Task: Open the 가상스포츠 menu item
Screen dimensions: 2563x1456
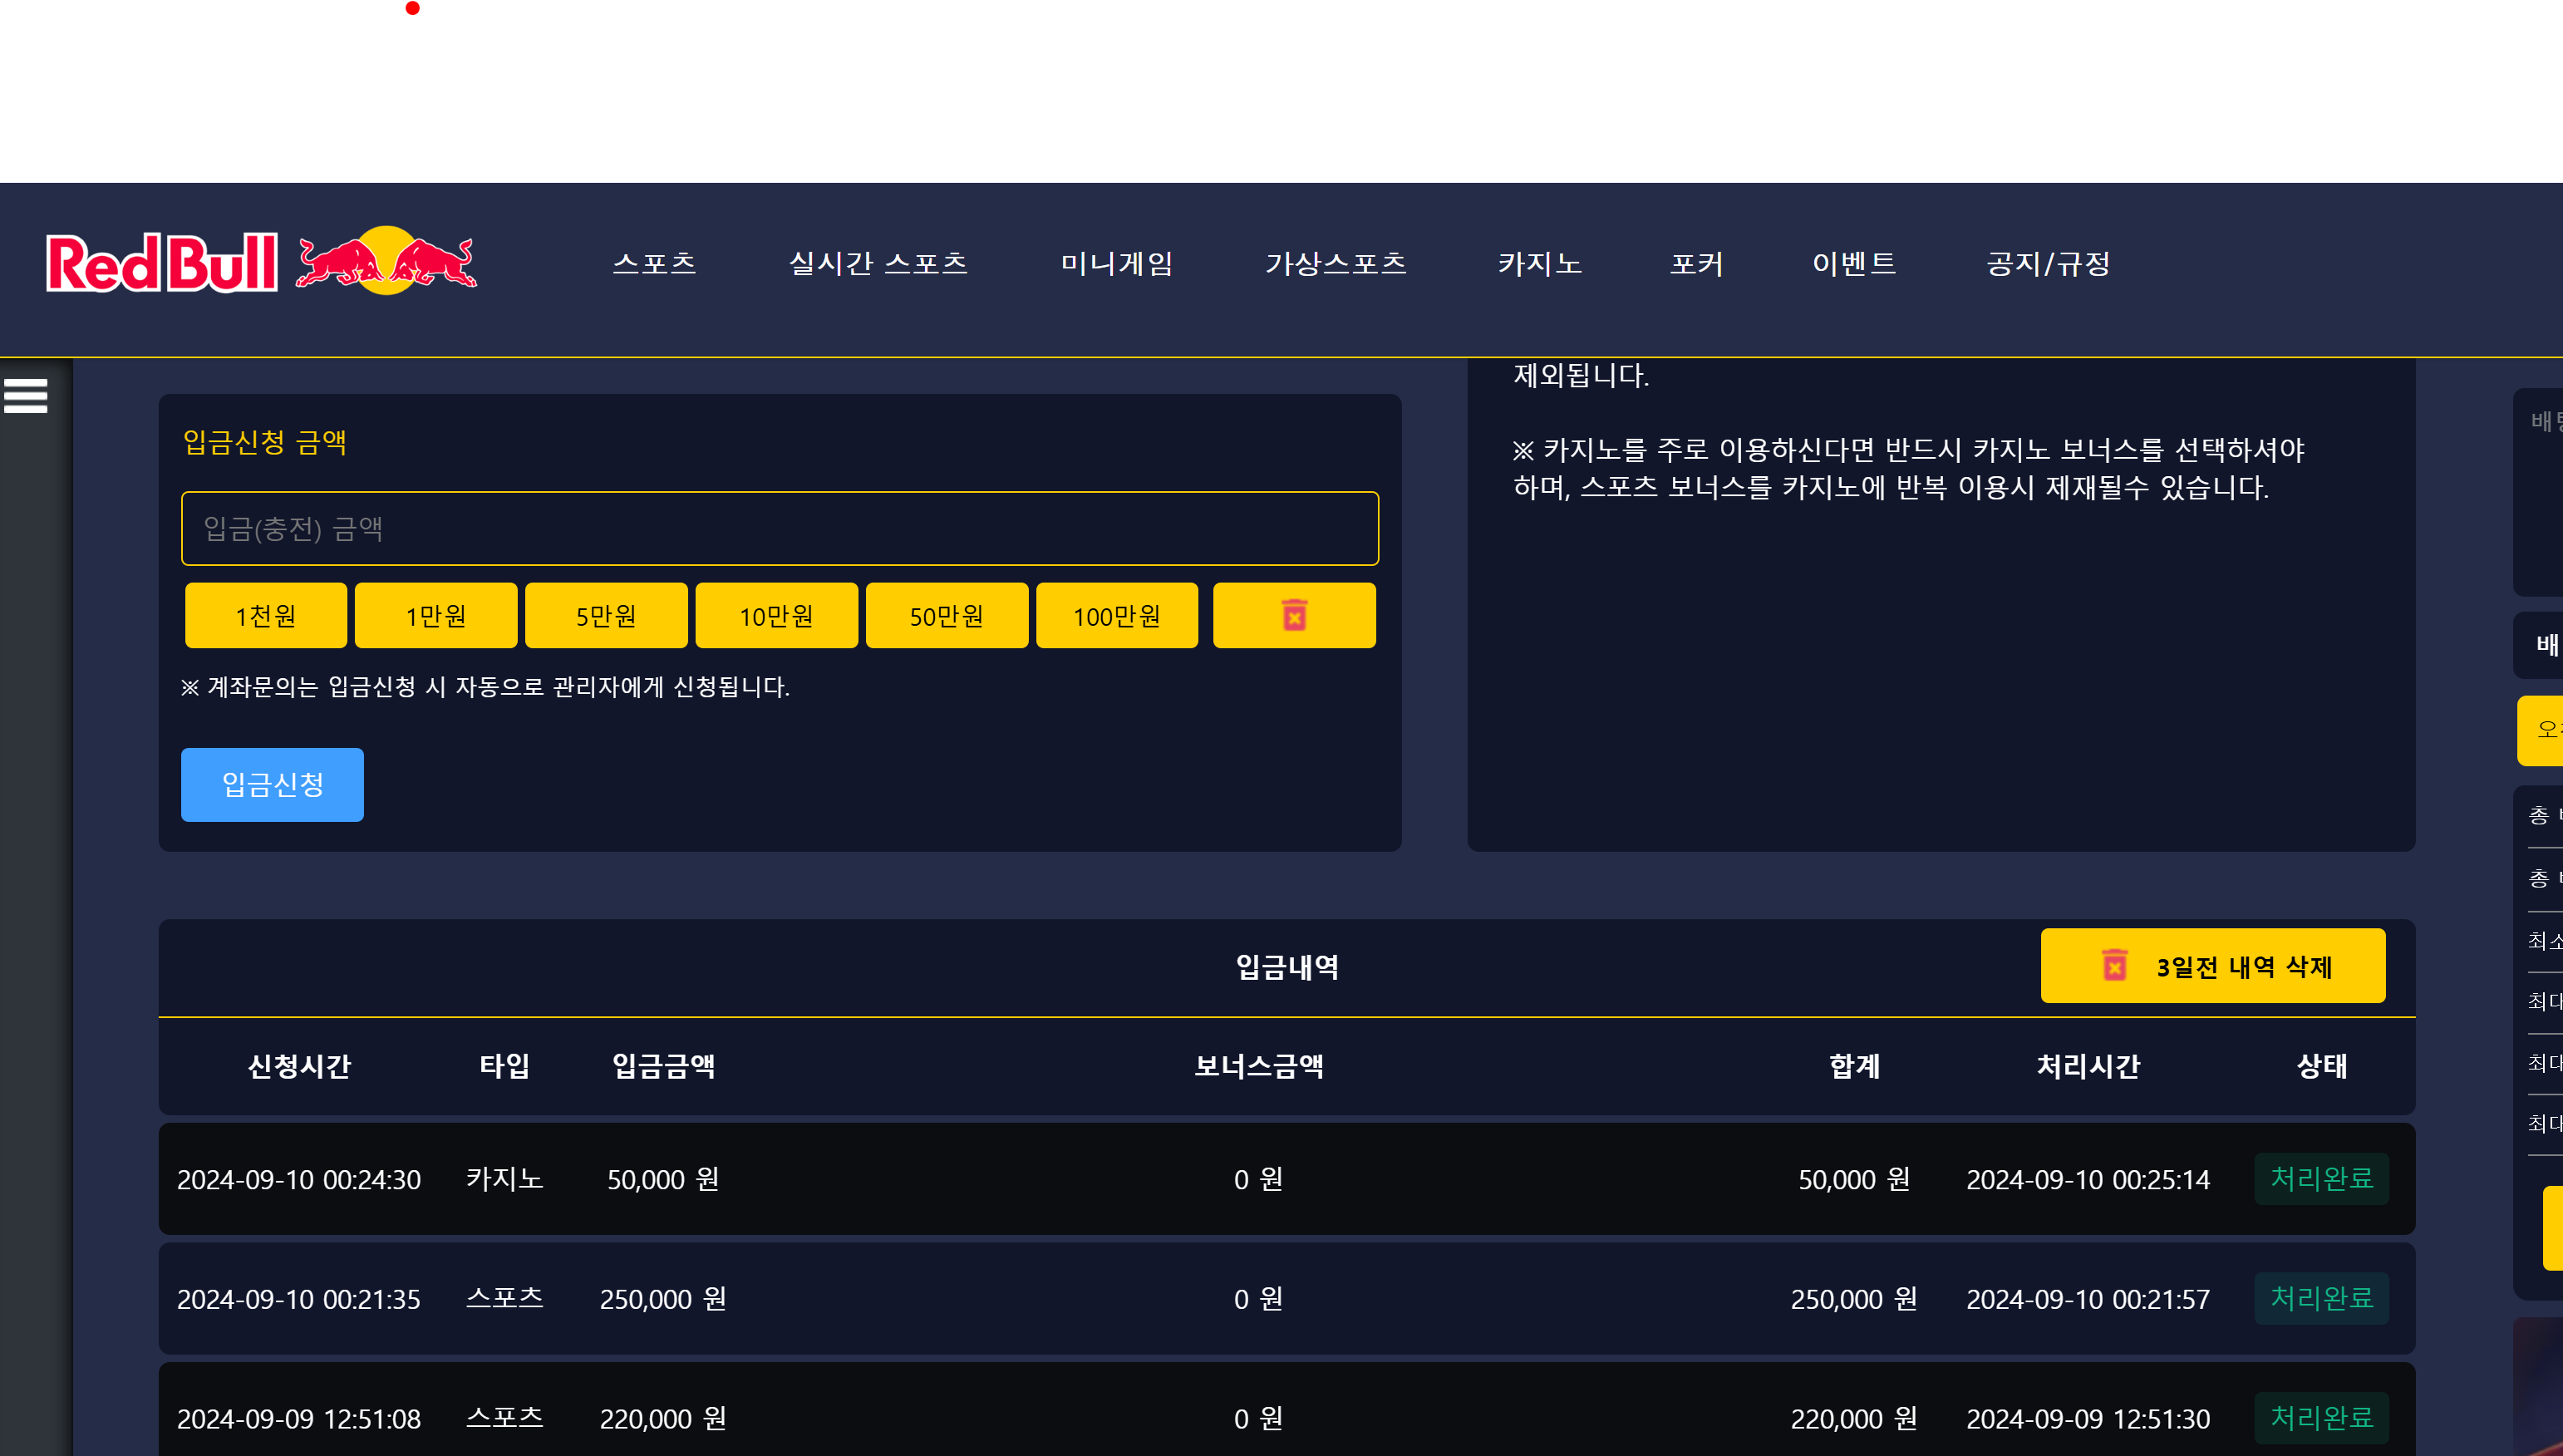Action: coord(1335,263)
